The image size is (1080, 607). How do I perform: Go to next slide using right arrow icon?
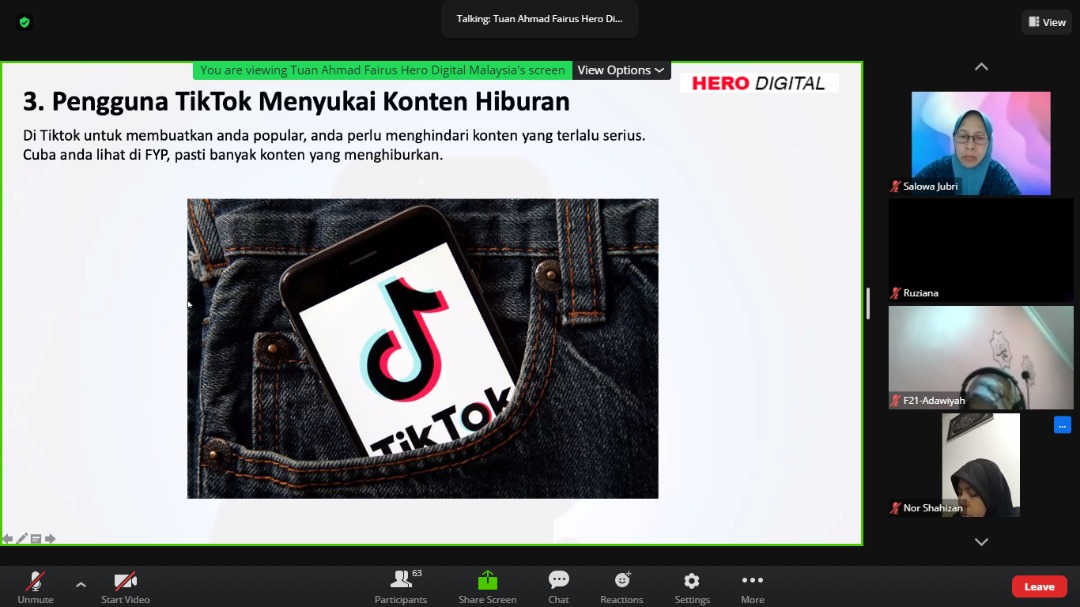[50, 539]
